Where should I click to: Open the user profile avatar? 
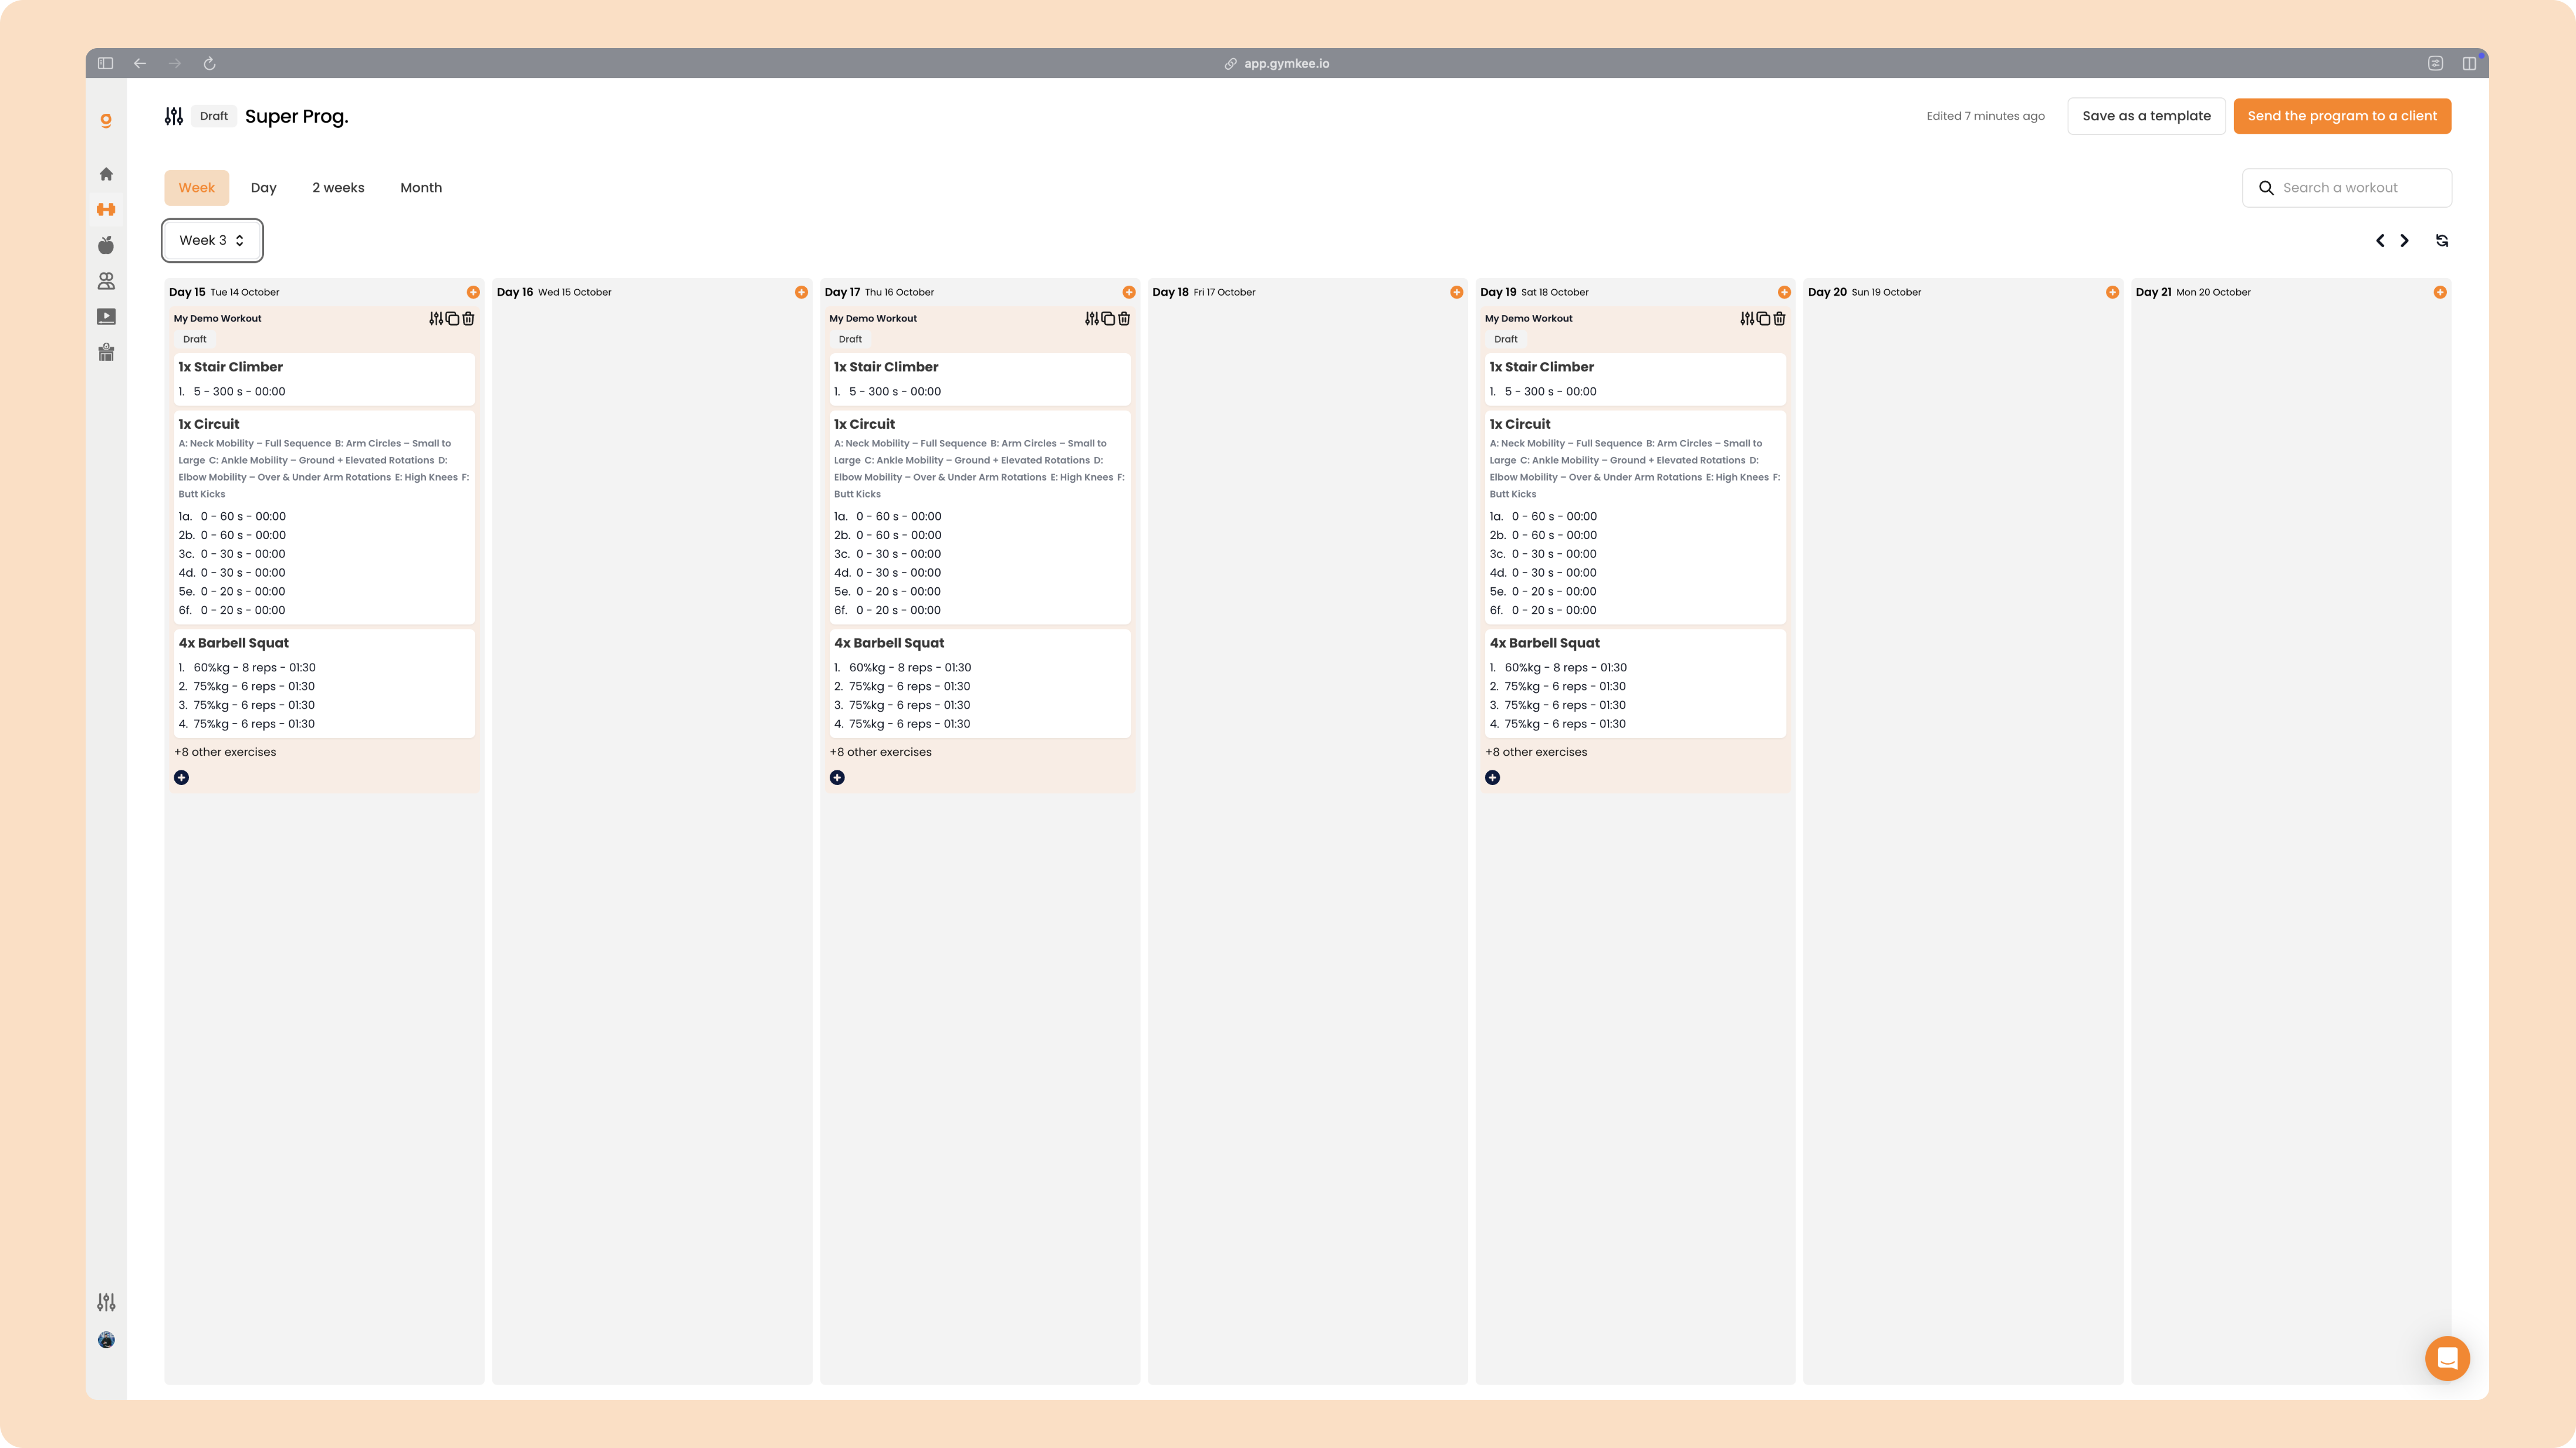coord(106,1340)
